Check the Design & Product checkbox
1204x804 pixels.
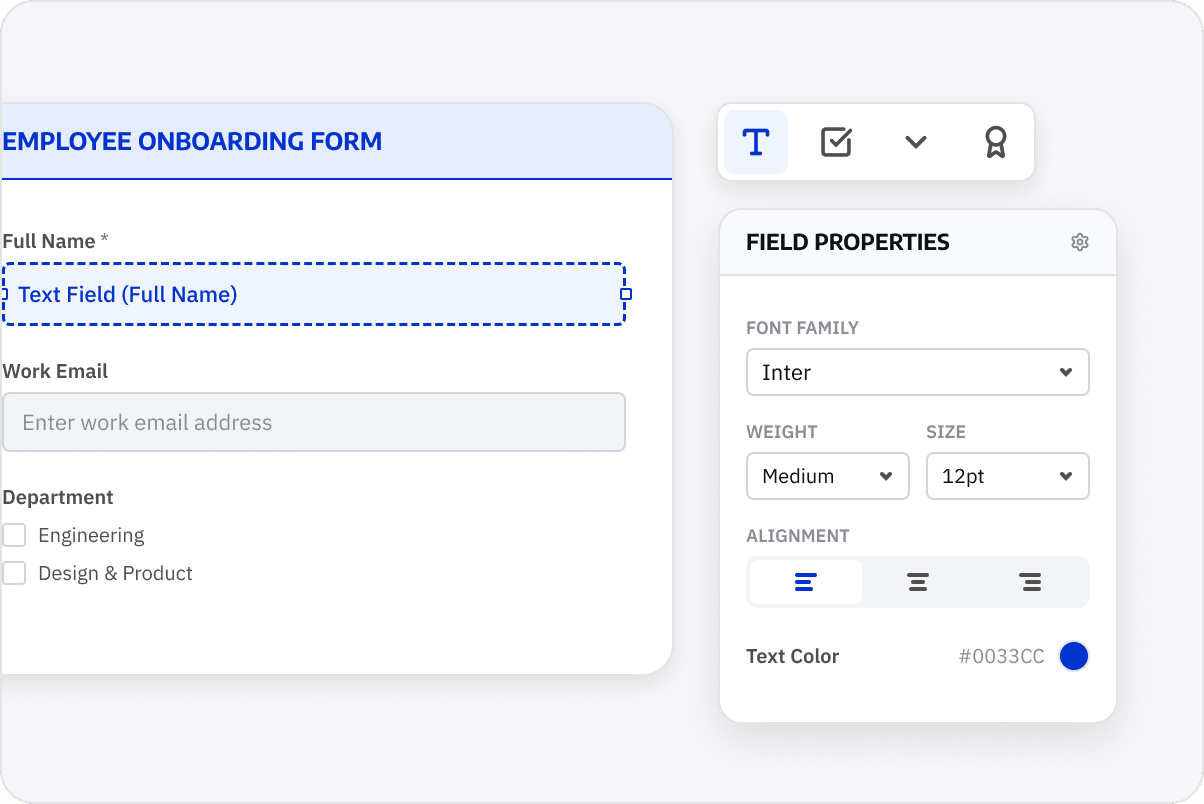pyautogui.click(x=14, y=573)
